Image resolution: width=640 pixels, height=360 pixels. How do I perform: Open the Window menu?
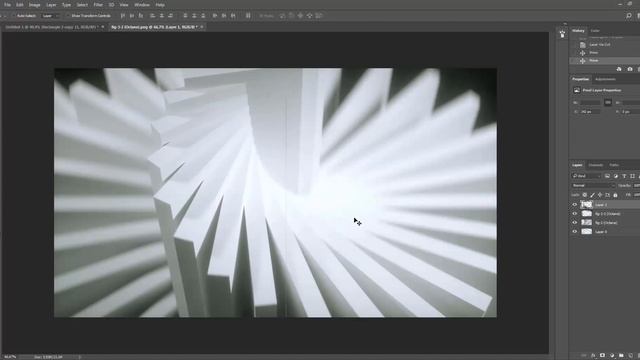142,5
